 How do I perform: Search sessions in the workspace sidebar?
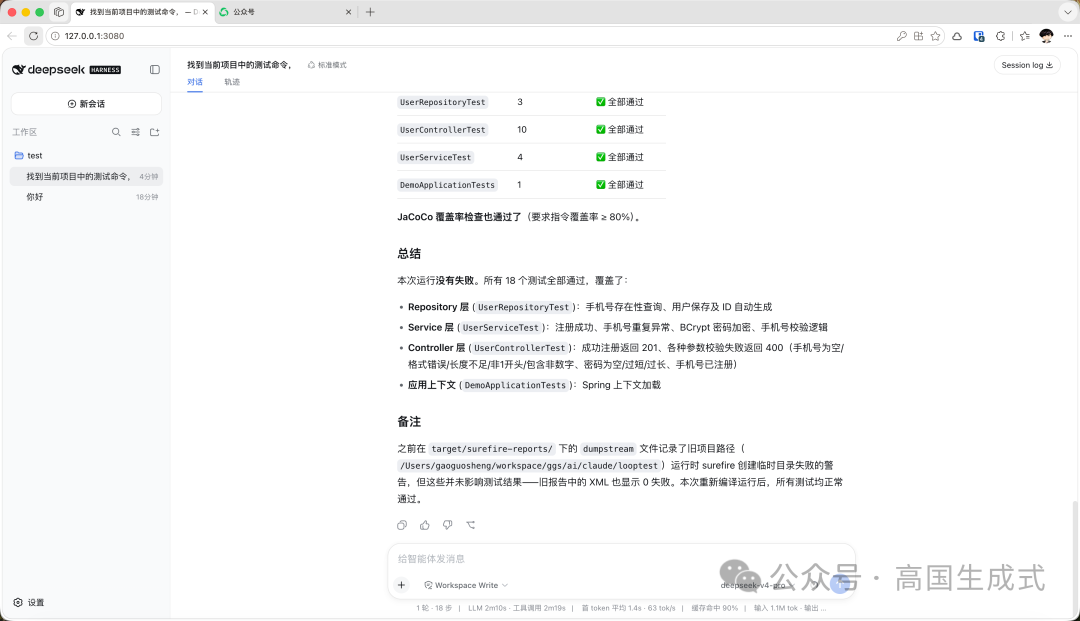point(116,132)
